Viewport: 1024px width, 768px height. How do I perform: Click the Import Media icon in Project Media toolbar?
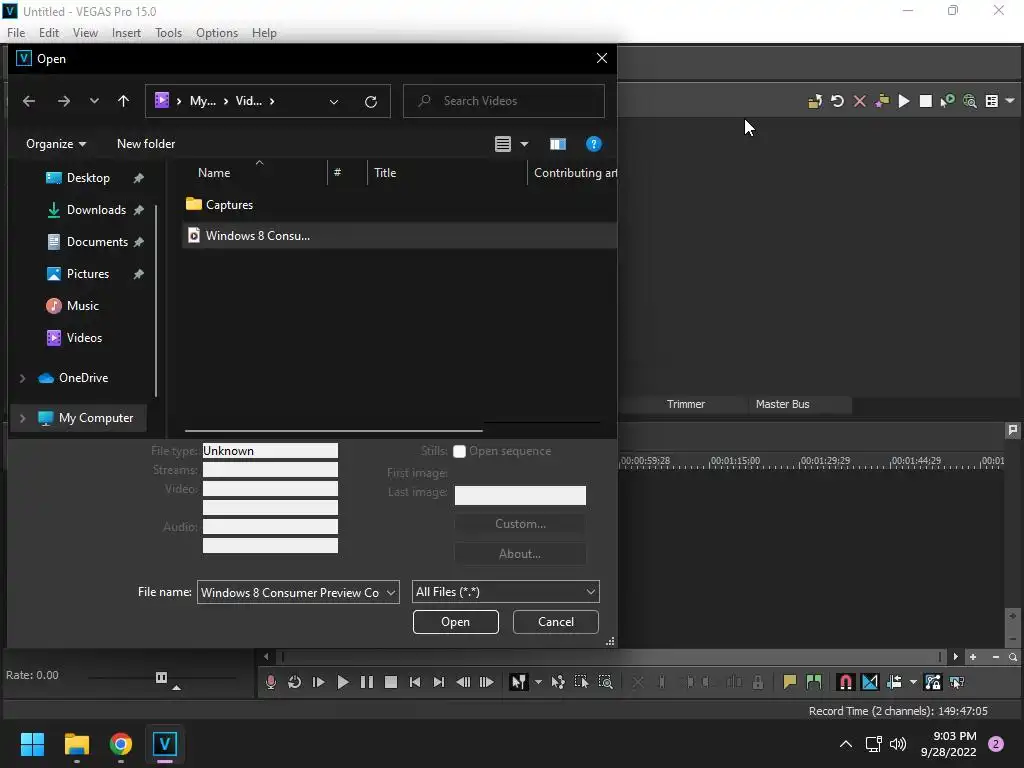click(815, 101)
